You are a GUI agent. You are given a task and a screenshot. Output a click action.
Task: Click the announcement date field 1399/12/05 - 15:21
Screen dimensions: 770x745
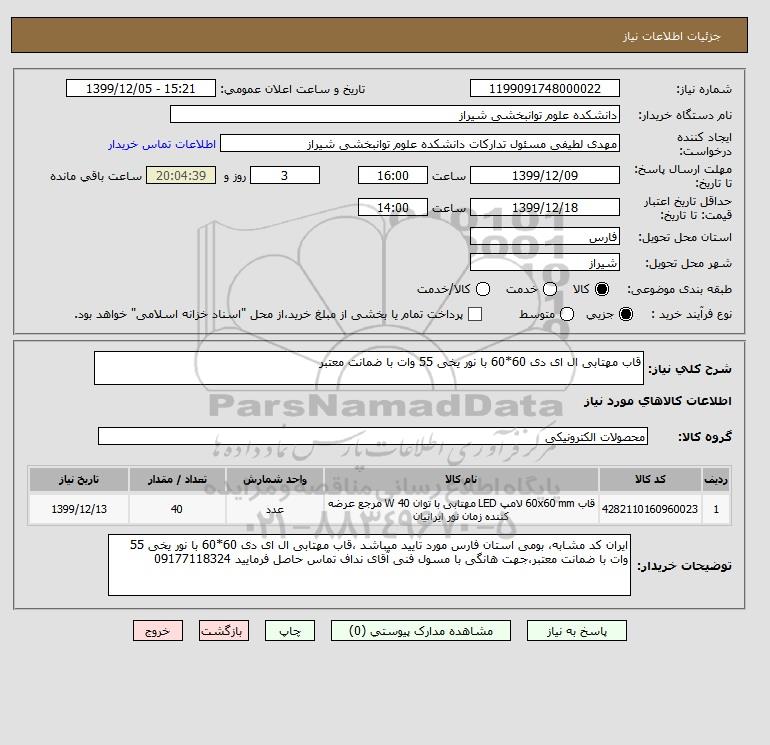pos(140,88)
